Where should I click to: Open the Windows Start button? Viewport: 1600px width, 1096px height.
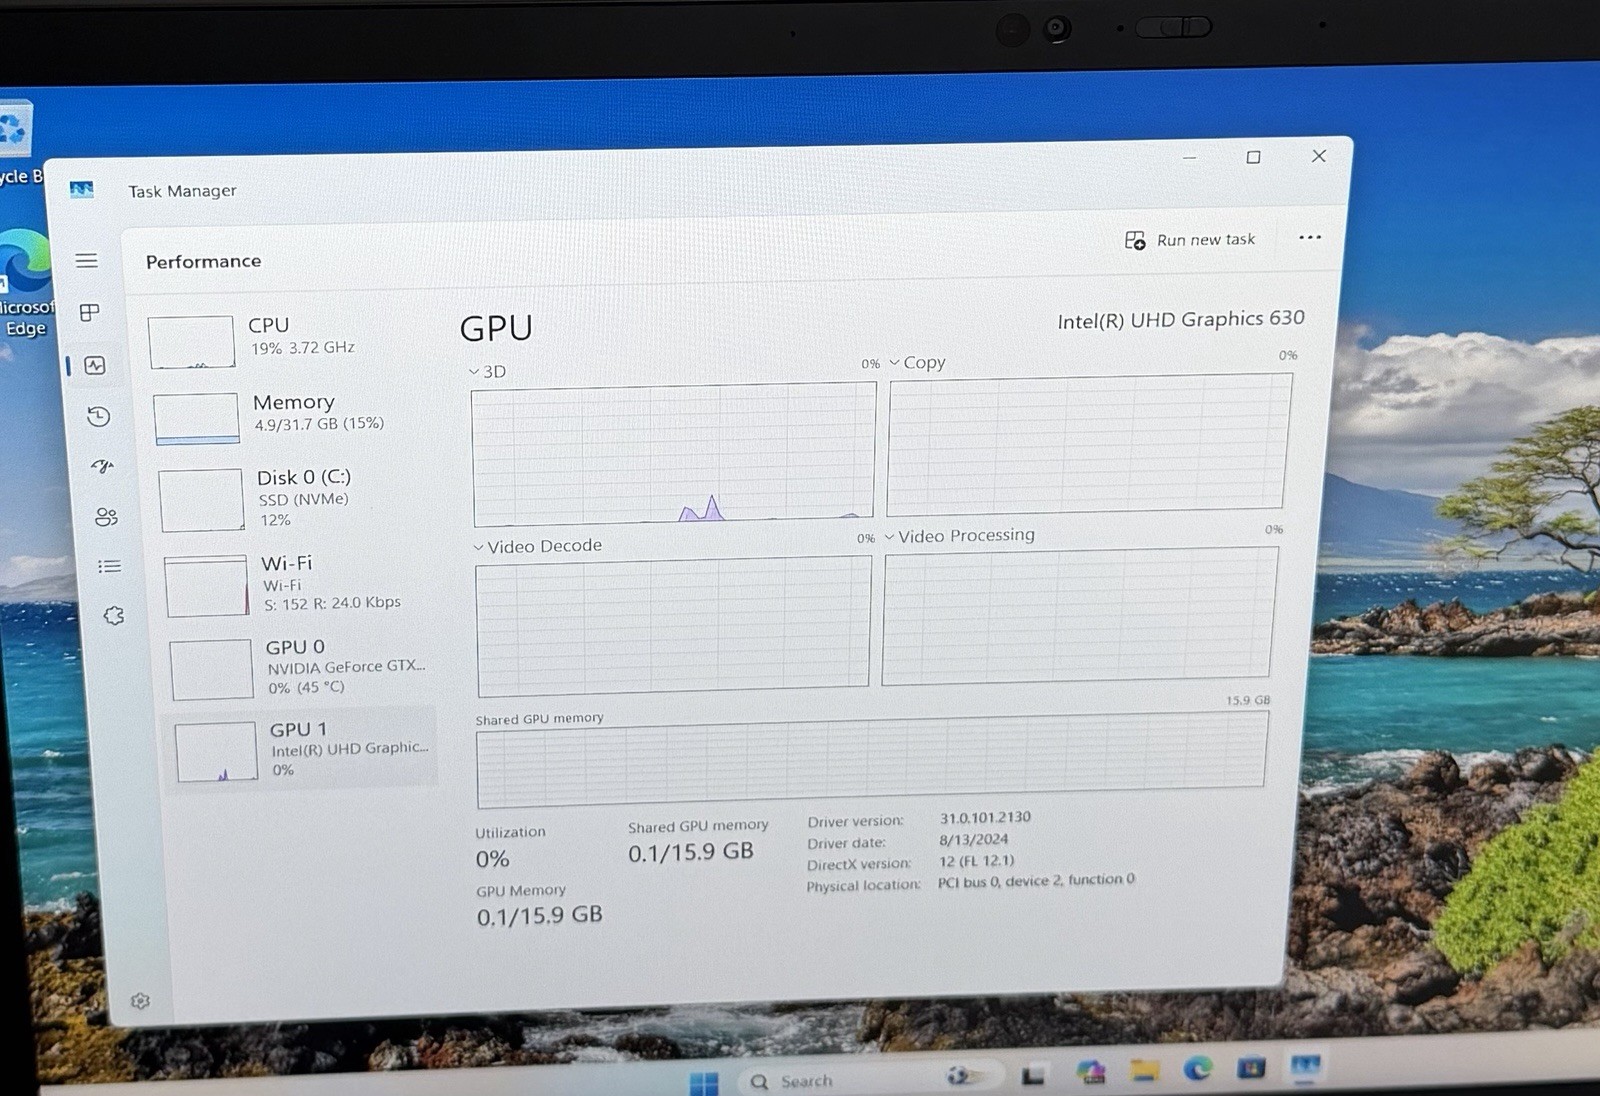[704, 1084]
